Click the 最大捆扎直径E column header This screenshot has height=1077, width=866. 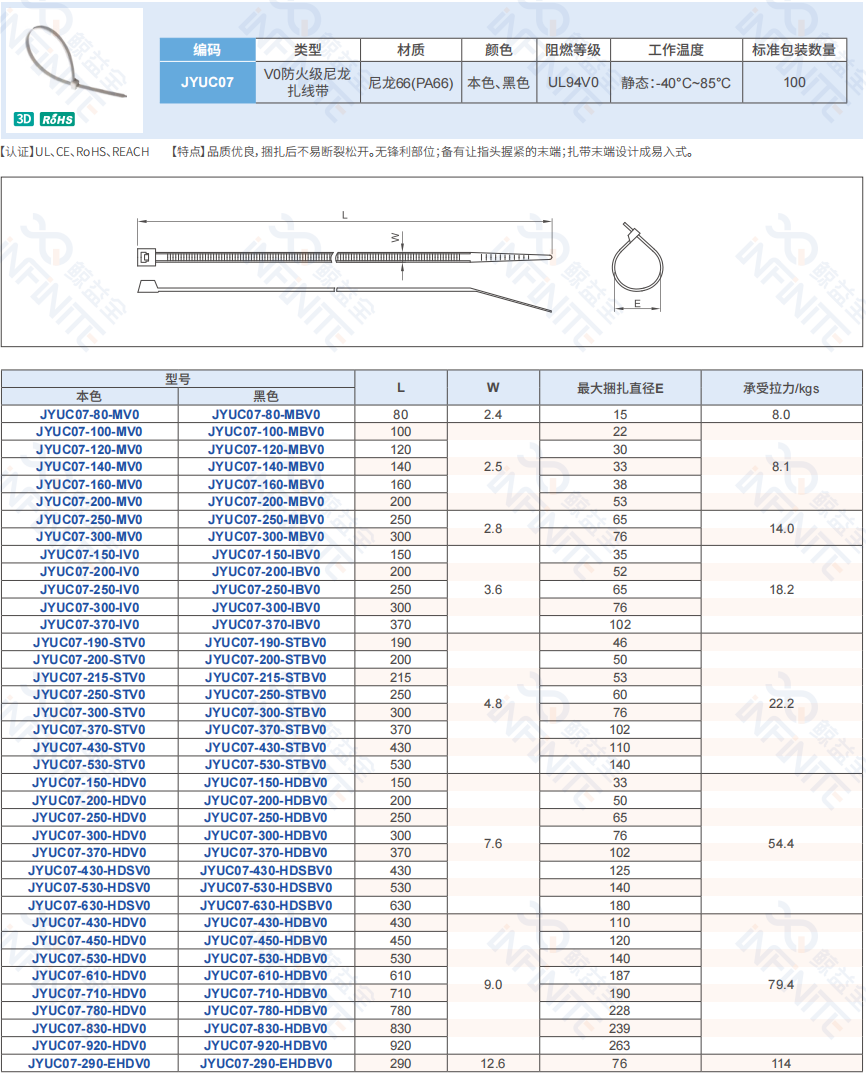[x=620, y=388]
